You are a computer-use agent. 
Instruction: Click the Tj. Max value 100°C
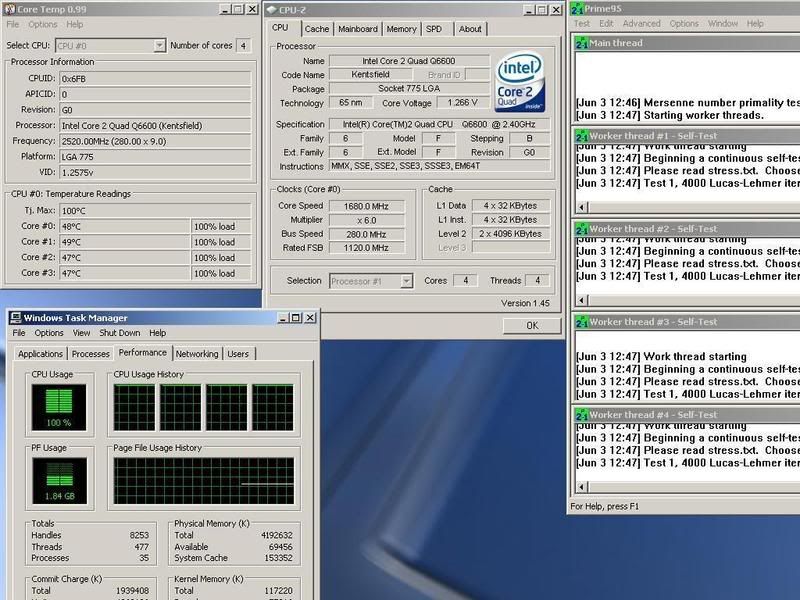[x=155, y=211]
